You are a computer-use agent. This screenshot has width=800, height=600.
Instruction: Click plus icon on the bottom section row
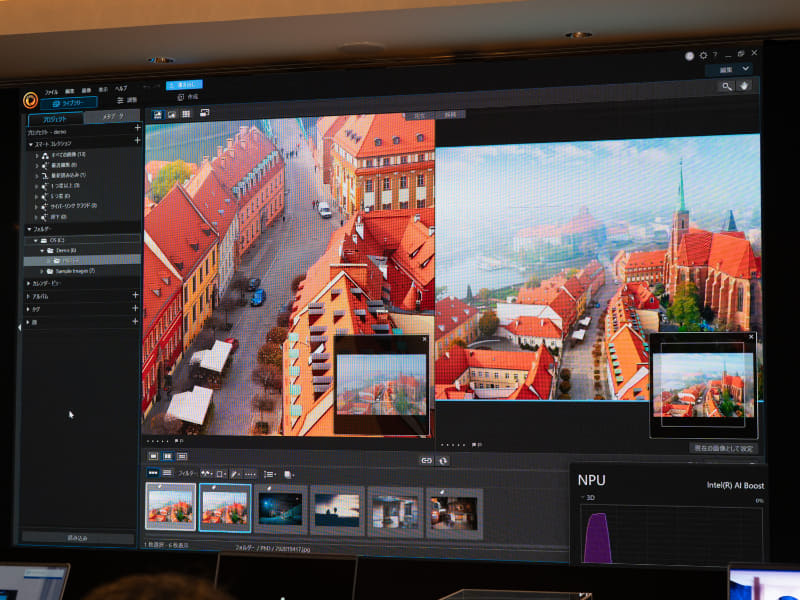pos(135,321)
